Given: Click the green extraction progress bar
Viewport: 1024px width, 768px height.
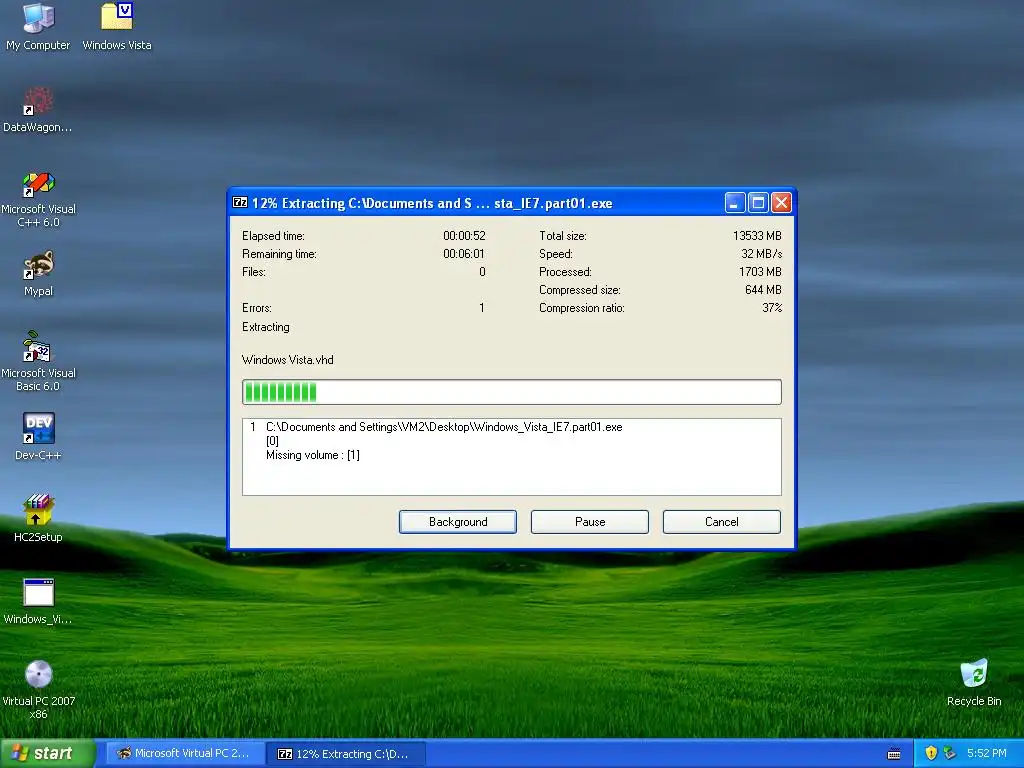Looking at the screenshot, I should (x=511, y=392).
